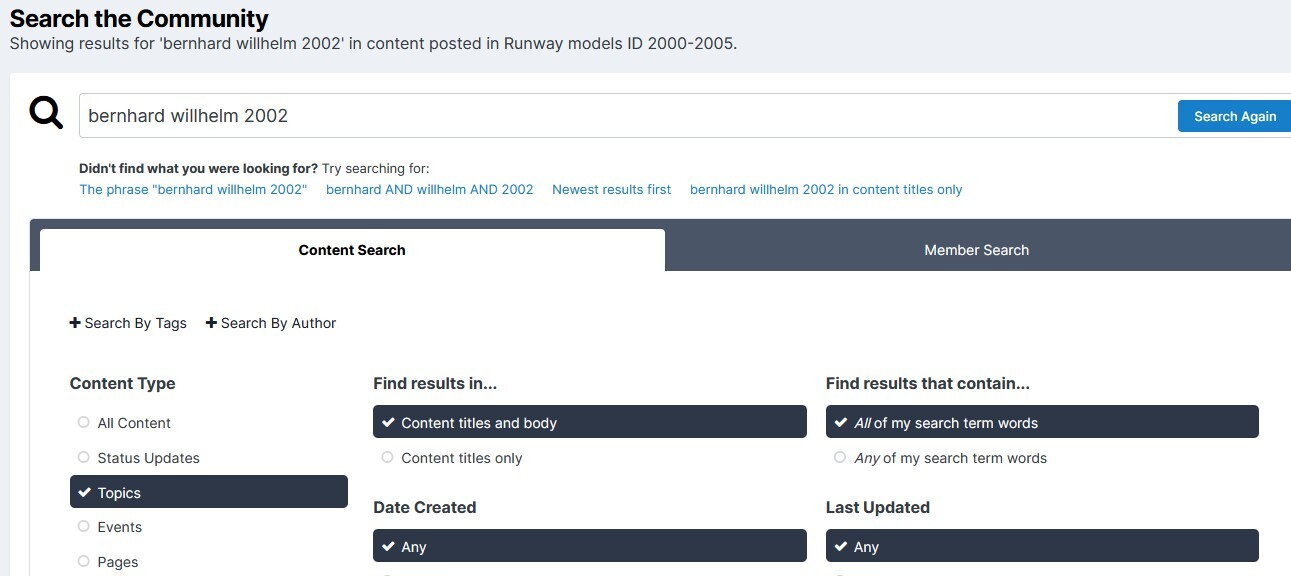The height and width of the screenshot is (576, 1291).
Task: Click the magnifying glass search icon
Action: (x=46, y=114)
